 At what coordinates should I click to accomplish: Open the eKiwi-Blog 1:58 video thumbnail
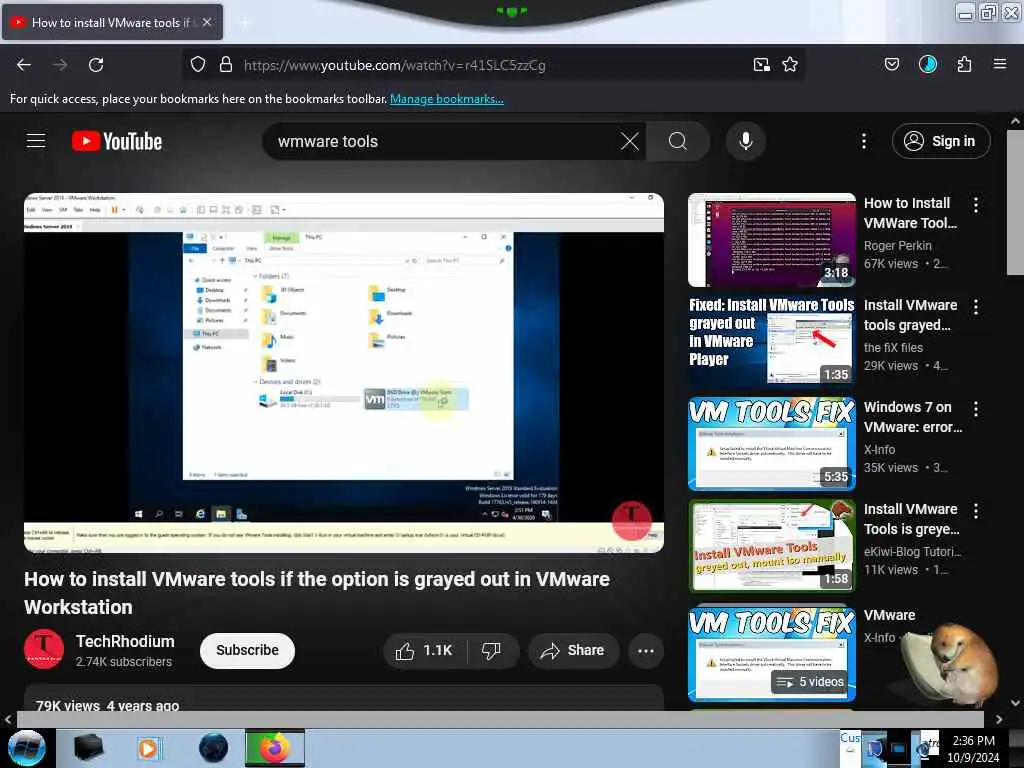(x=772, y=545)
